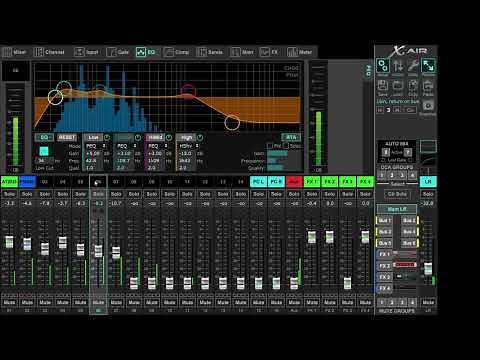Viewport: 480px width, 360px height.
Task: Toggle the low cut cyan button
Action: click(x=44, y=151)
